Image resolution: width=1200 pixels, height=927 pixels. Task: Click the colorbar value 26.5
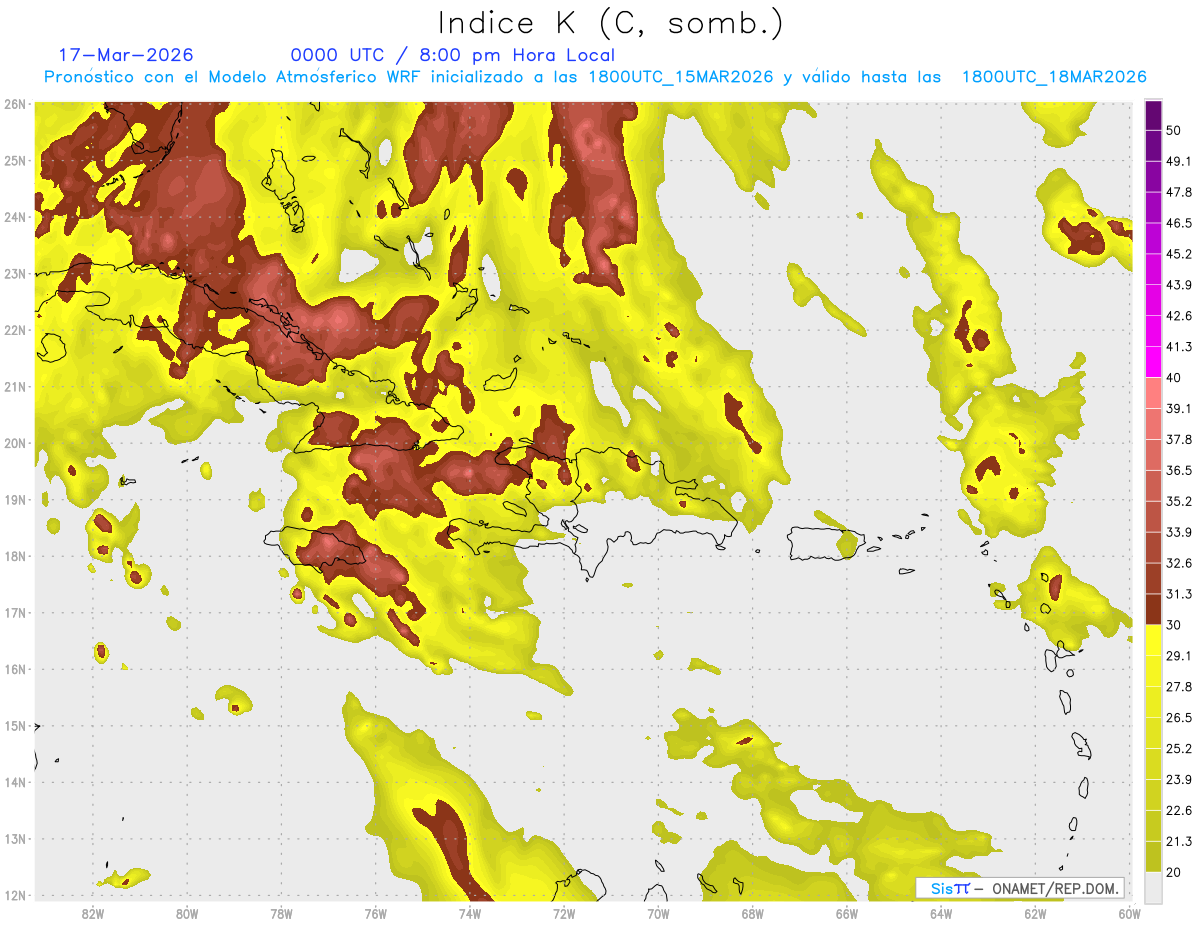pyautogui.click(x=1179, y=718)
